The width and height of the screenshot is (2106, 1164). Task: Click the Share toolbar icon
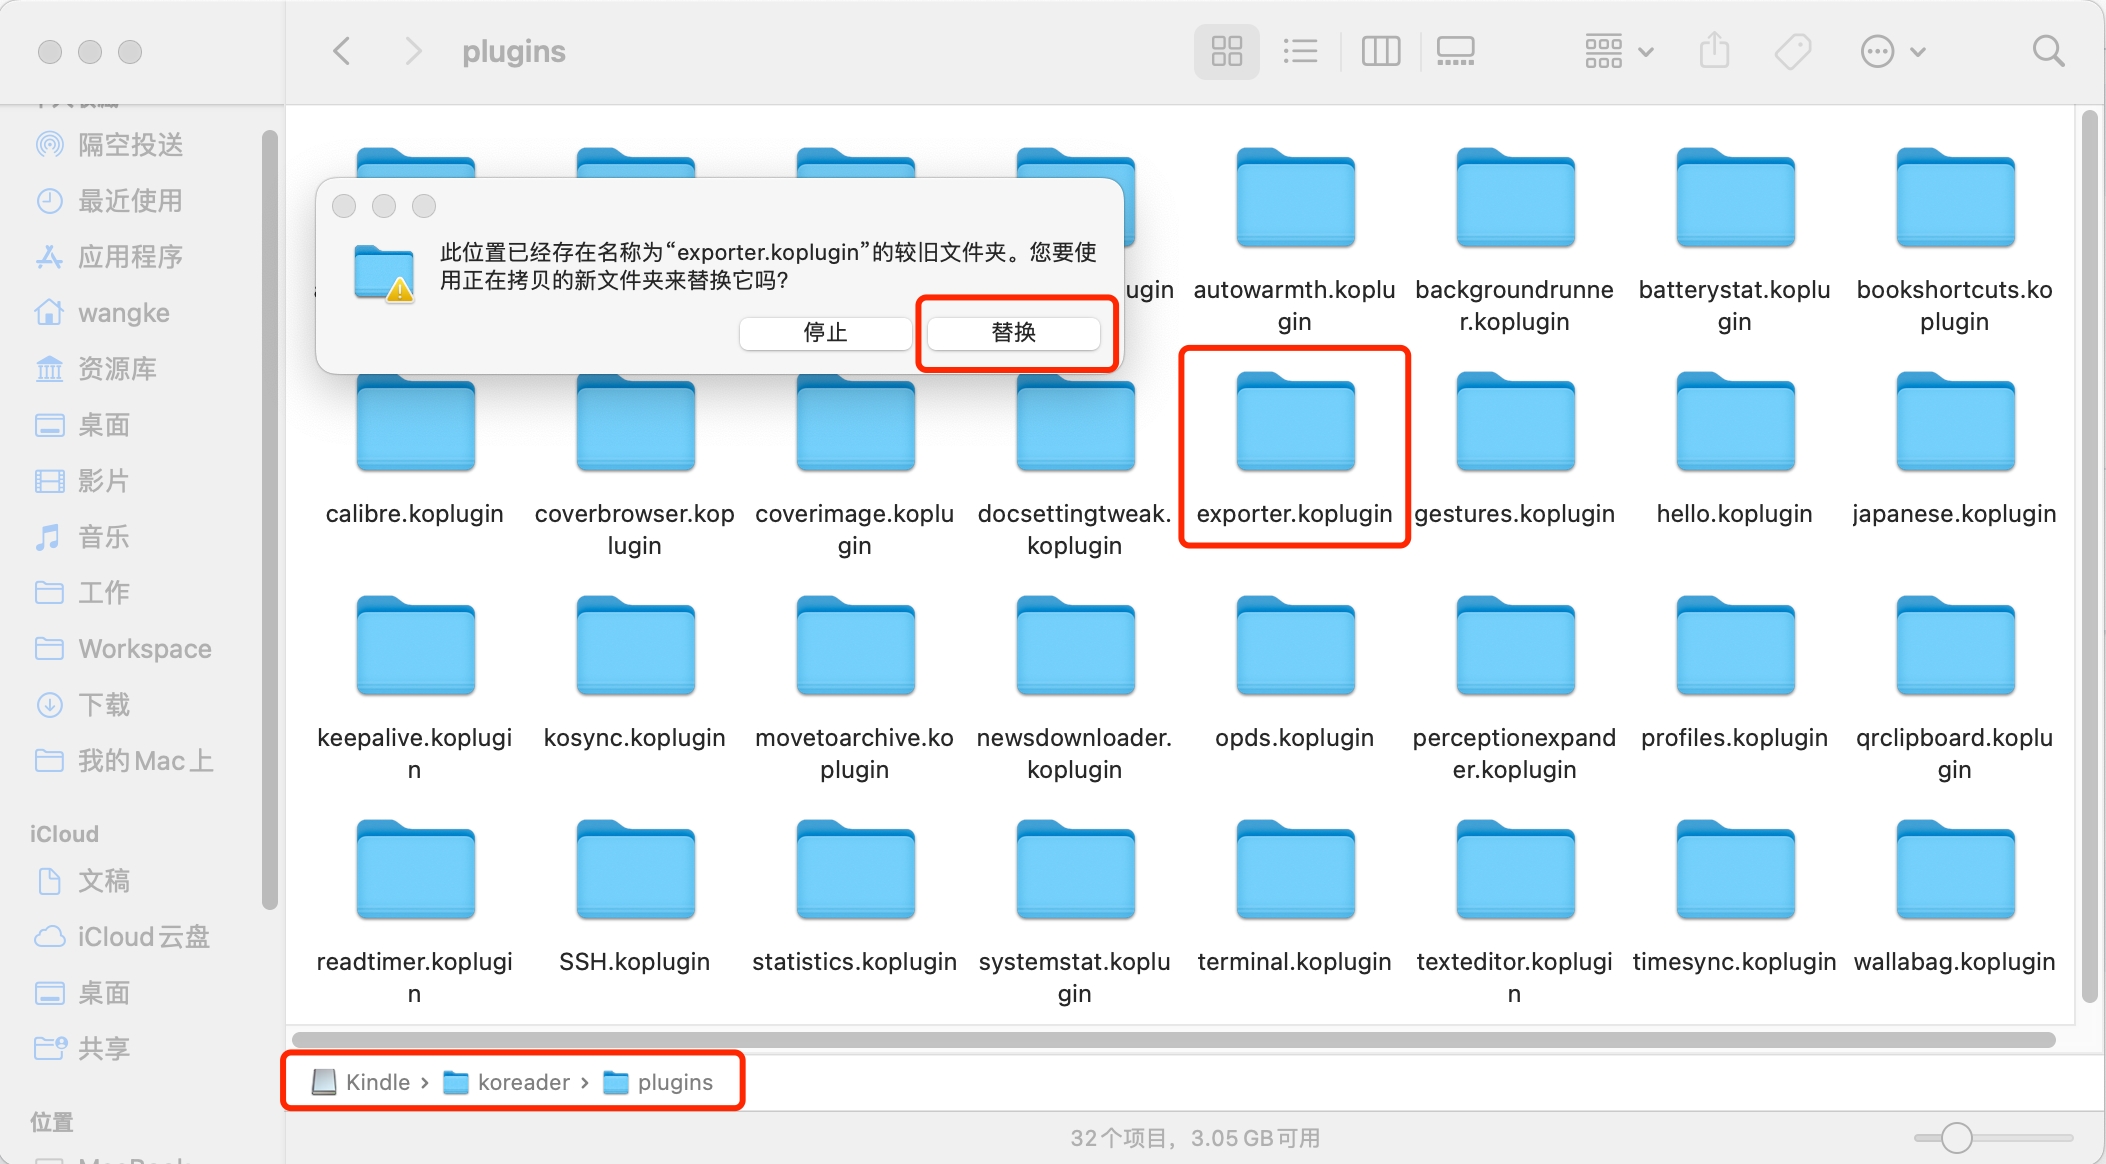(1714, 51)
